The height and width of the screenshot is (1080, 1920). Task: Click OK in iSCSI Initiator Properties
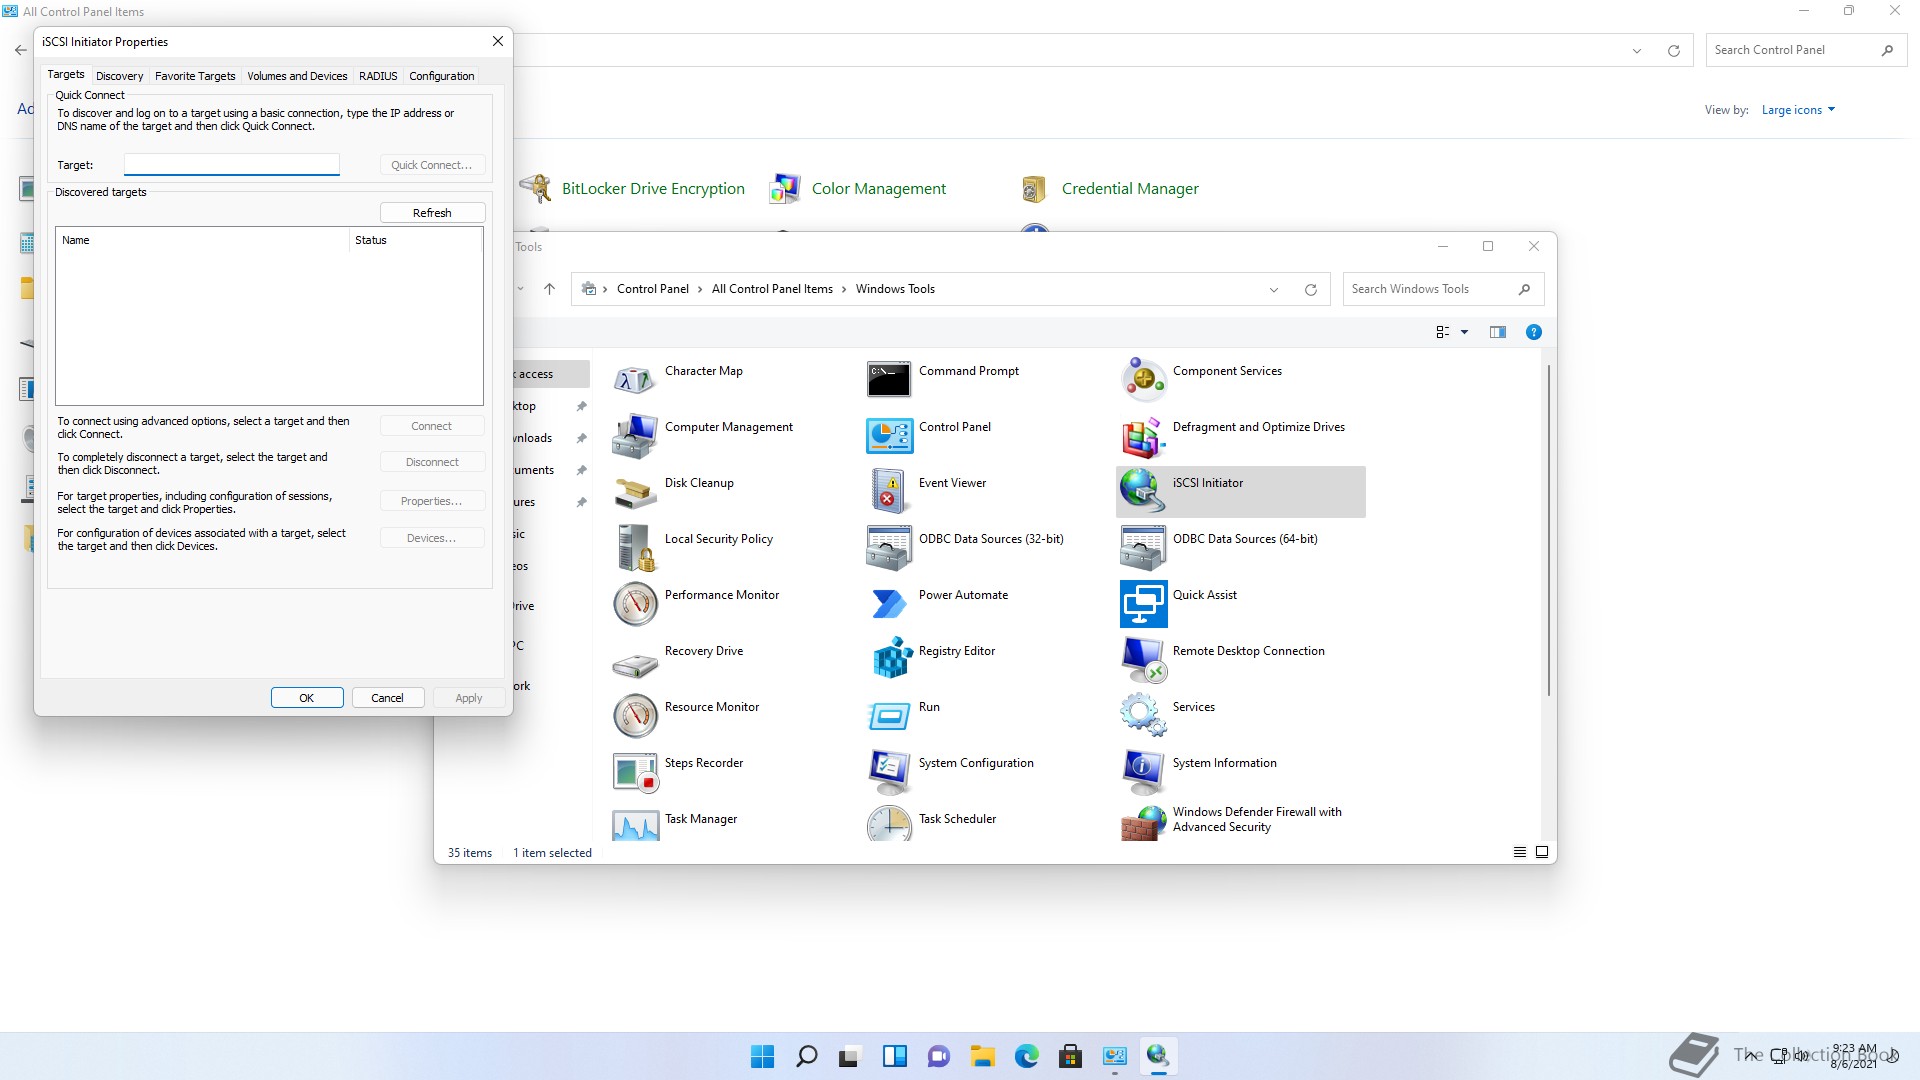307,698
